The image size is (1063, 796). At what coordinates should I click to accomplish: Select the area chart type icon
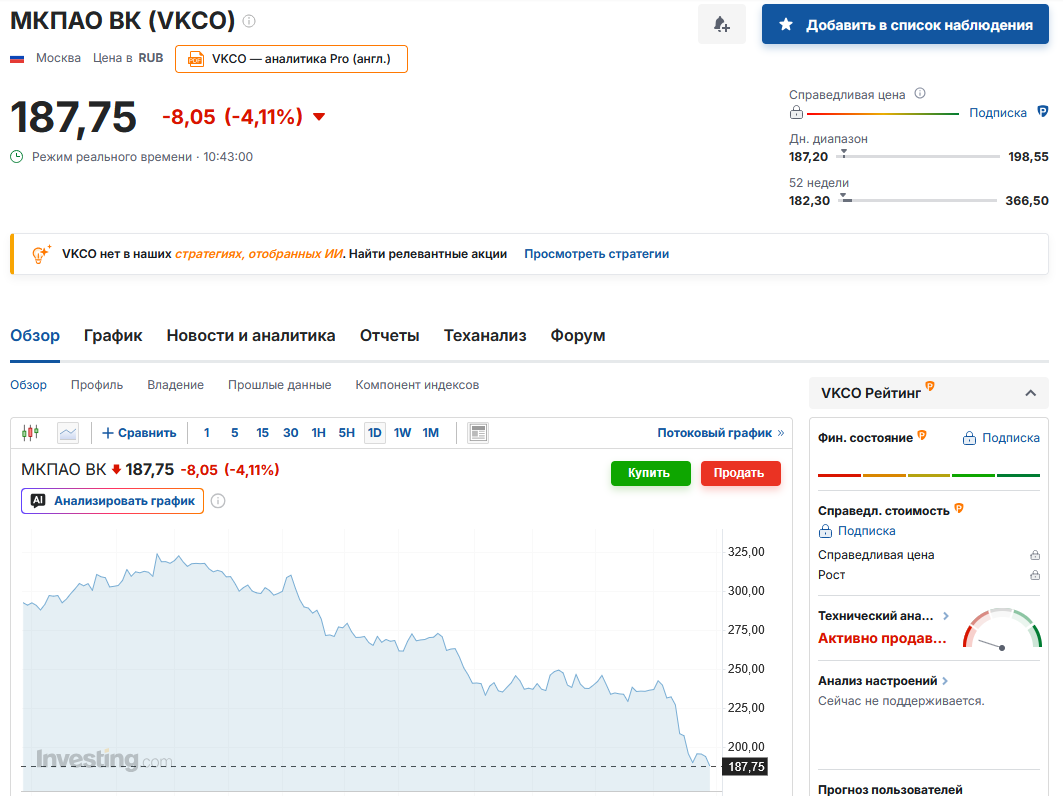click(x=68, y=433)
